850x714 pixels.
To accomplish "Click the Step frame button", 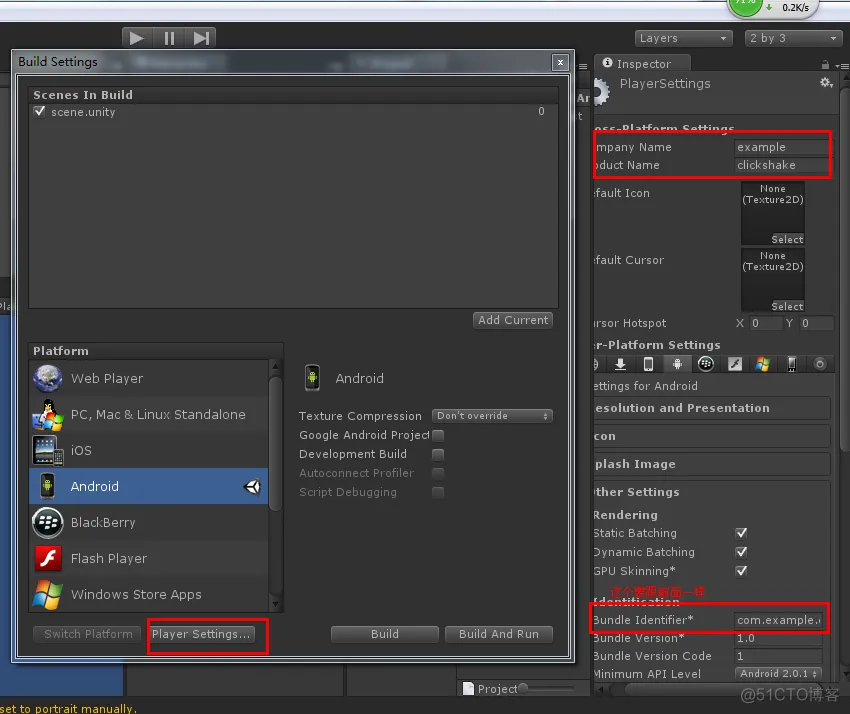I will pos(201,38).
